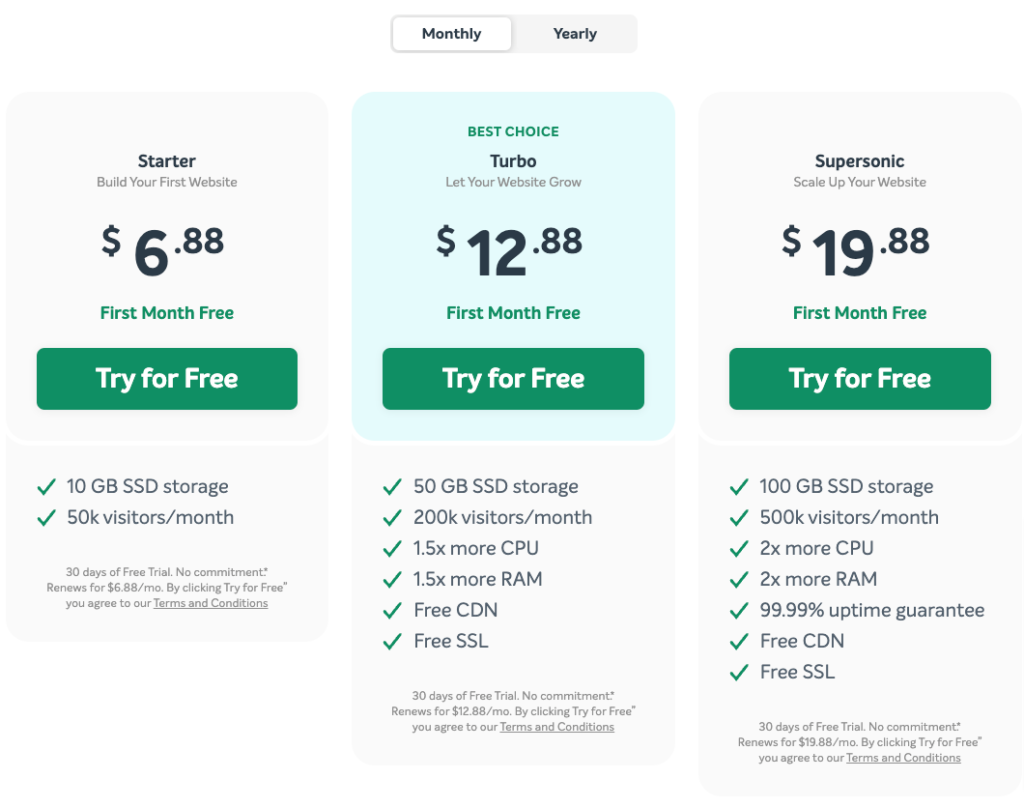Click checkmark beside Turbo's Free CDN
This screenshot has width=1024, height=808.
coord(392,611)
